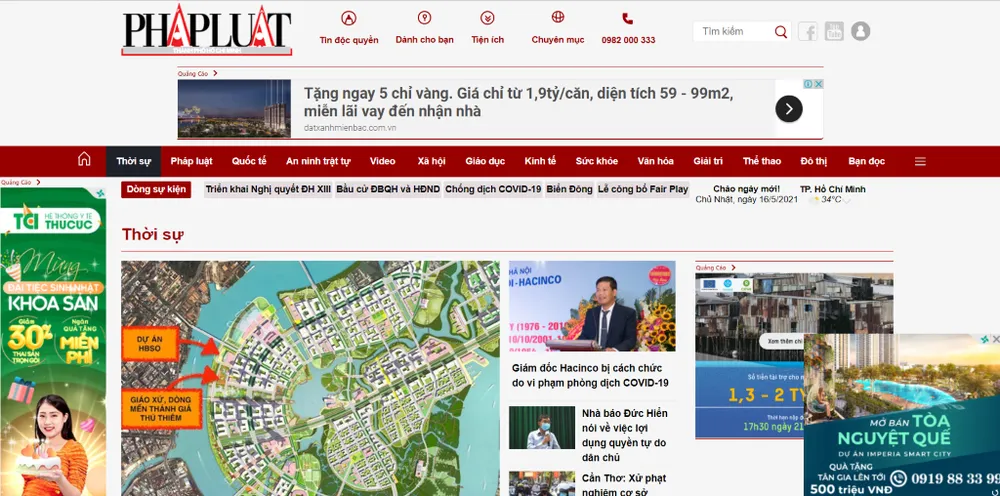Open the YouTube channel icon
Screen dimensions: 1000x496
(x=834, y=32)
